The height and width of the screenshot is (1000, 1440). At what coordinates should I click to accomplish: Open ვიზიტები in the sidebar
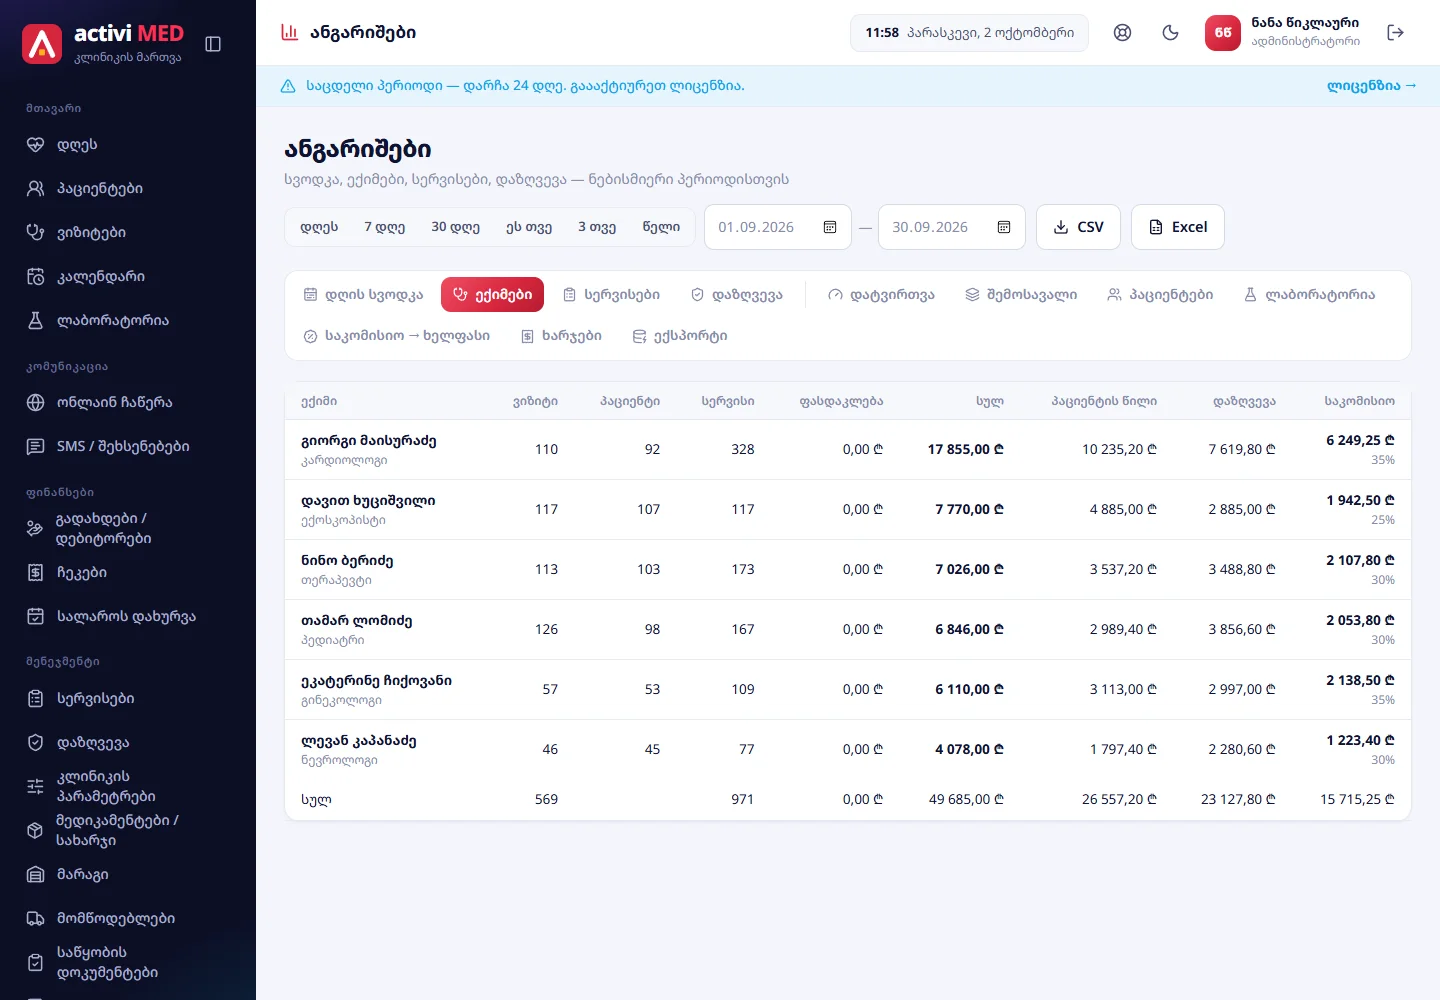coord(128,233)
